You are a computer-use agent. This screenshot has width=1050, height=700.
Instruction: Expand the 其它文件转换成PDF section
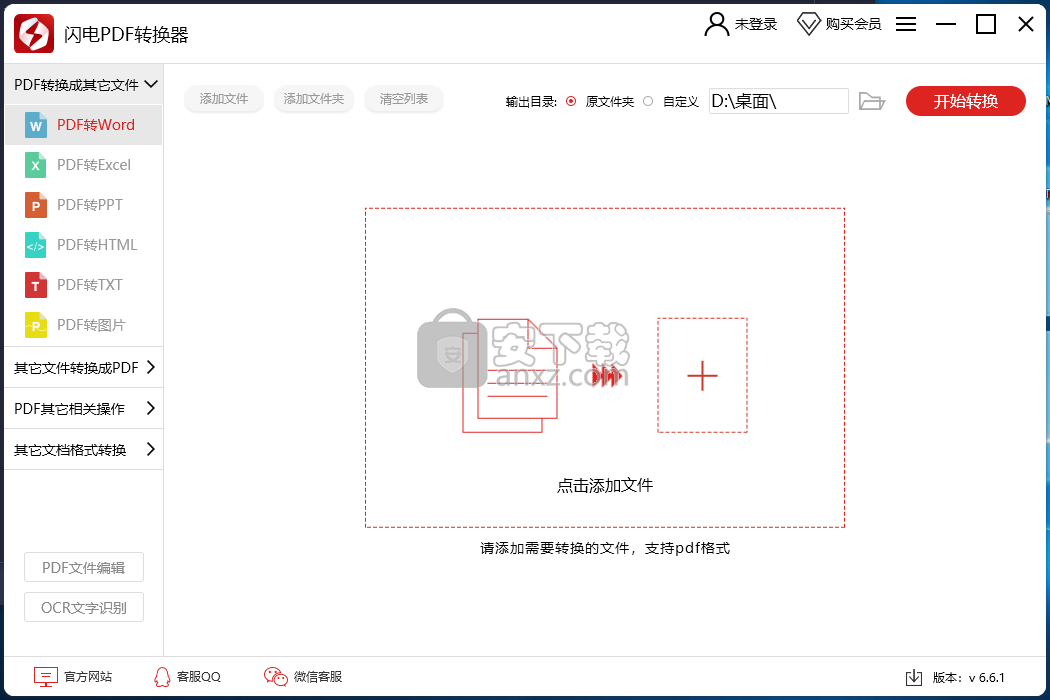point(84,367)
